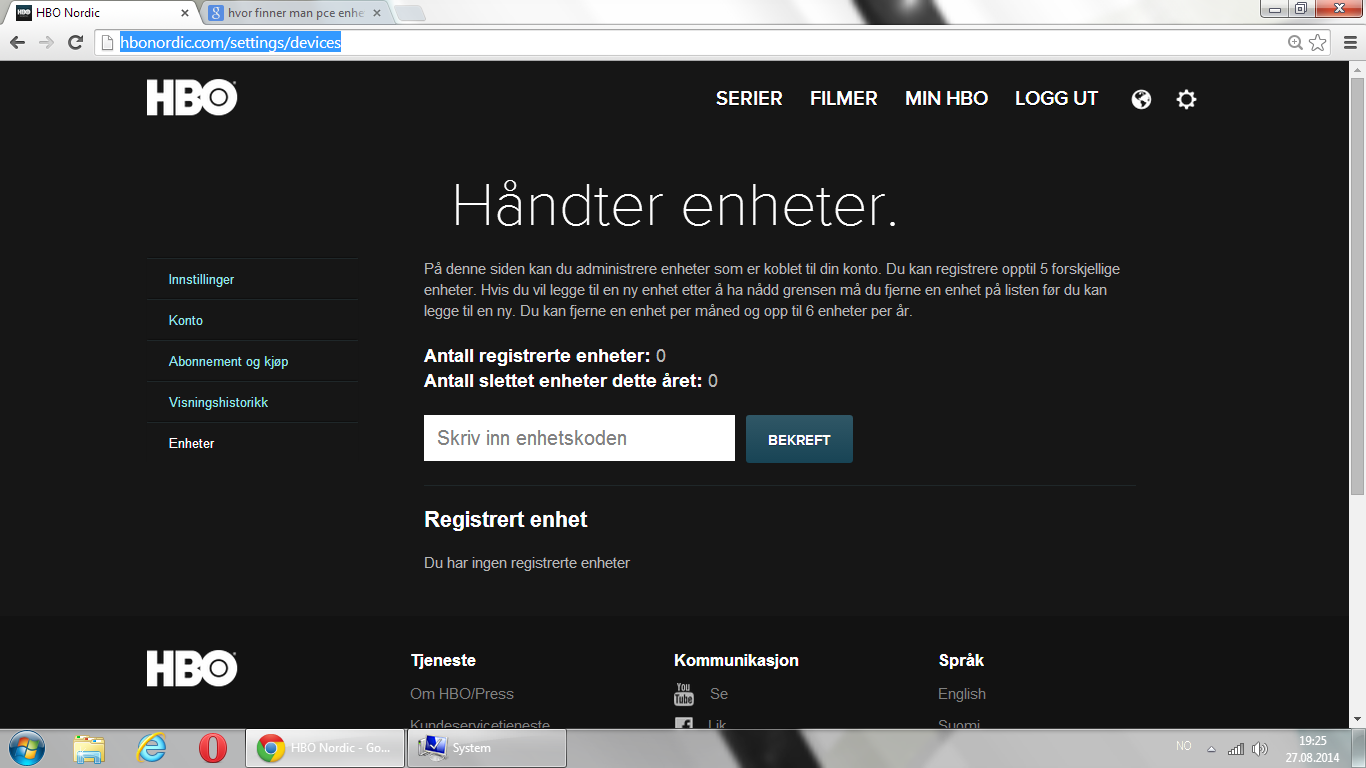
Task: Switch language to English
Action: tap(962, 694)
